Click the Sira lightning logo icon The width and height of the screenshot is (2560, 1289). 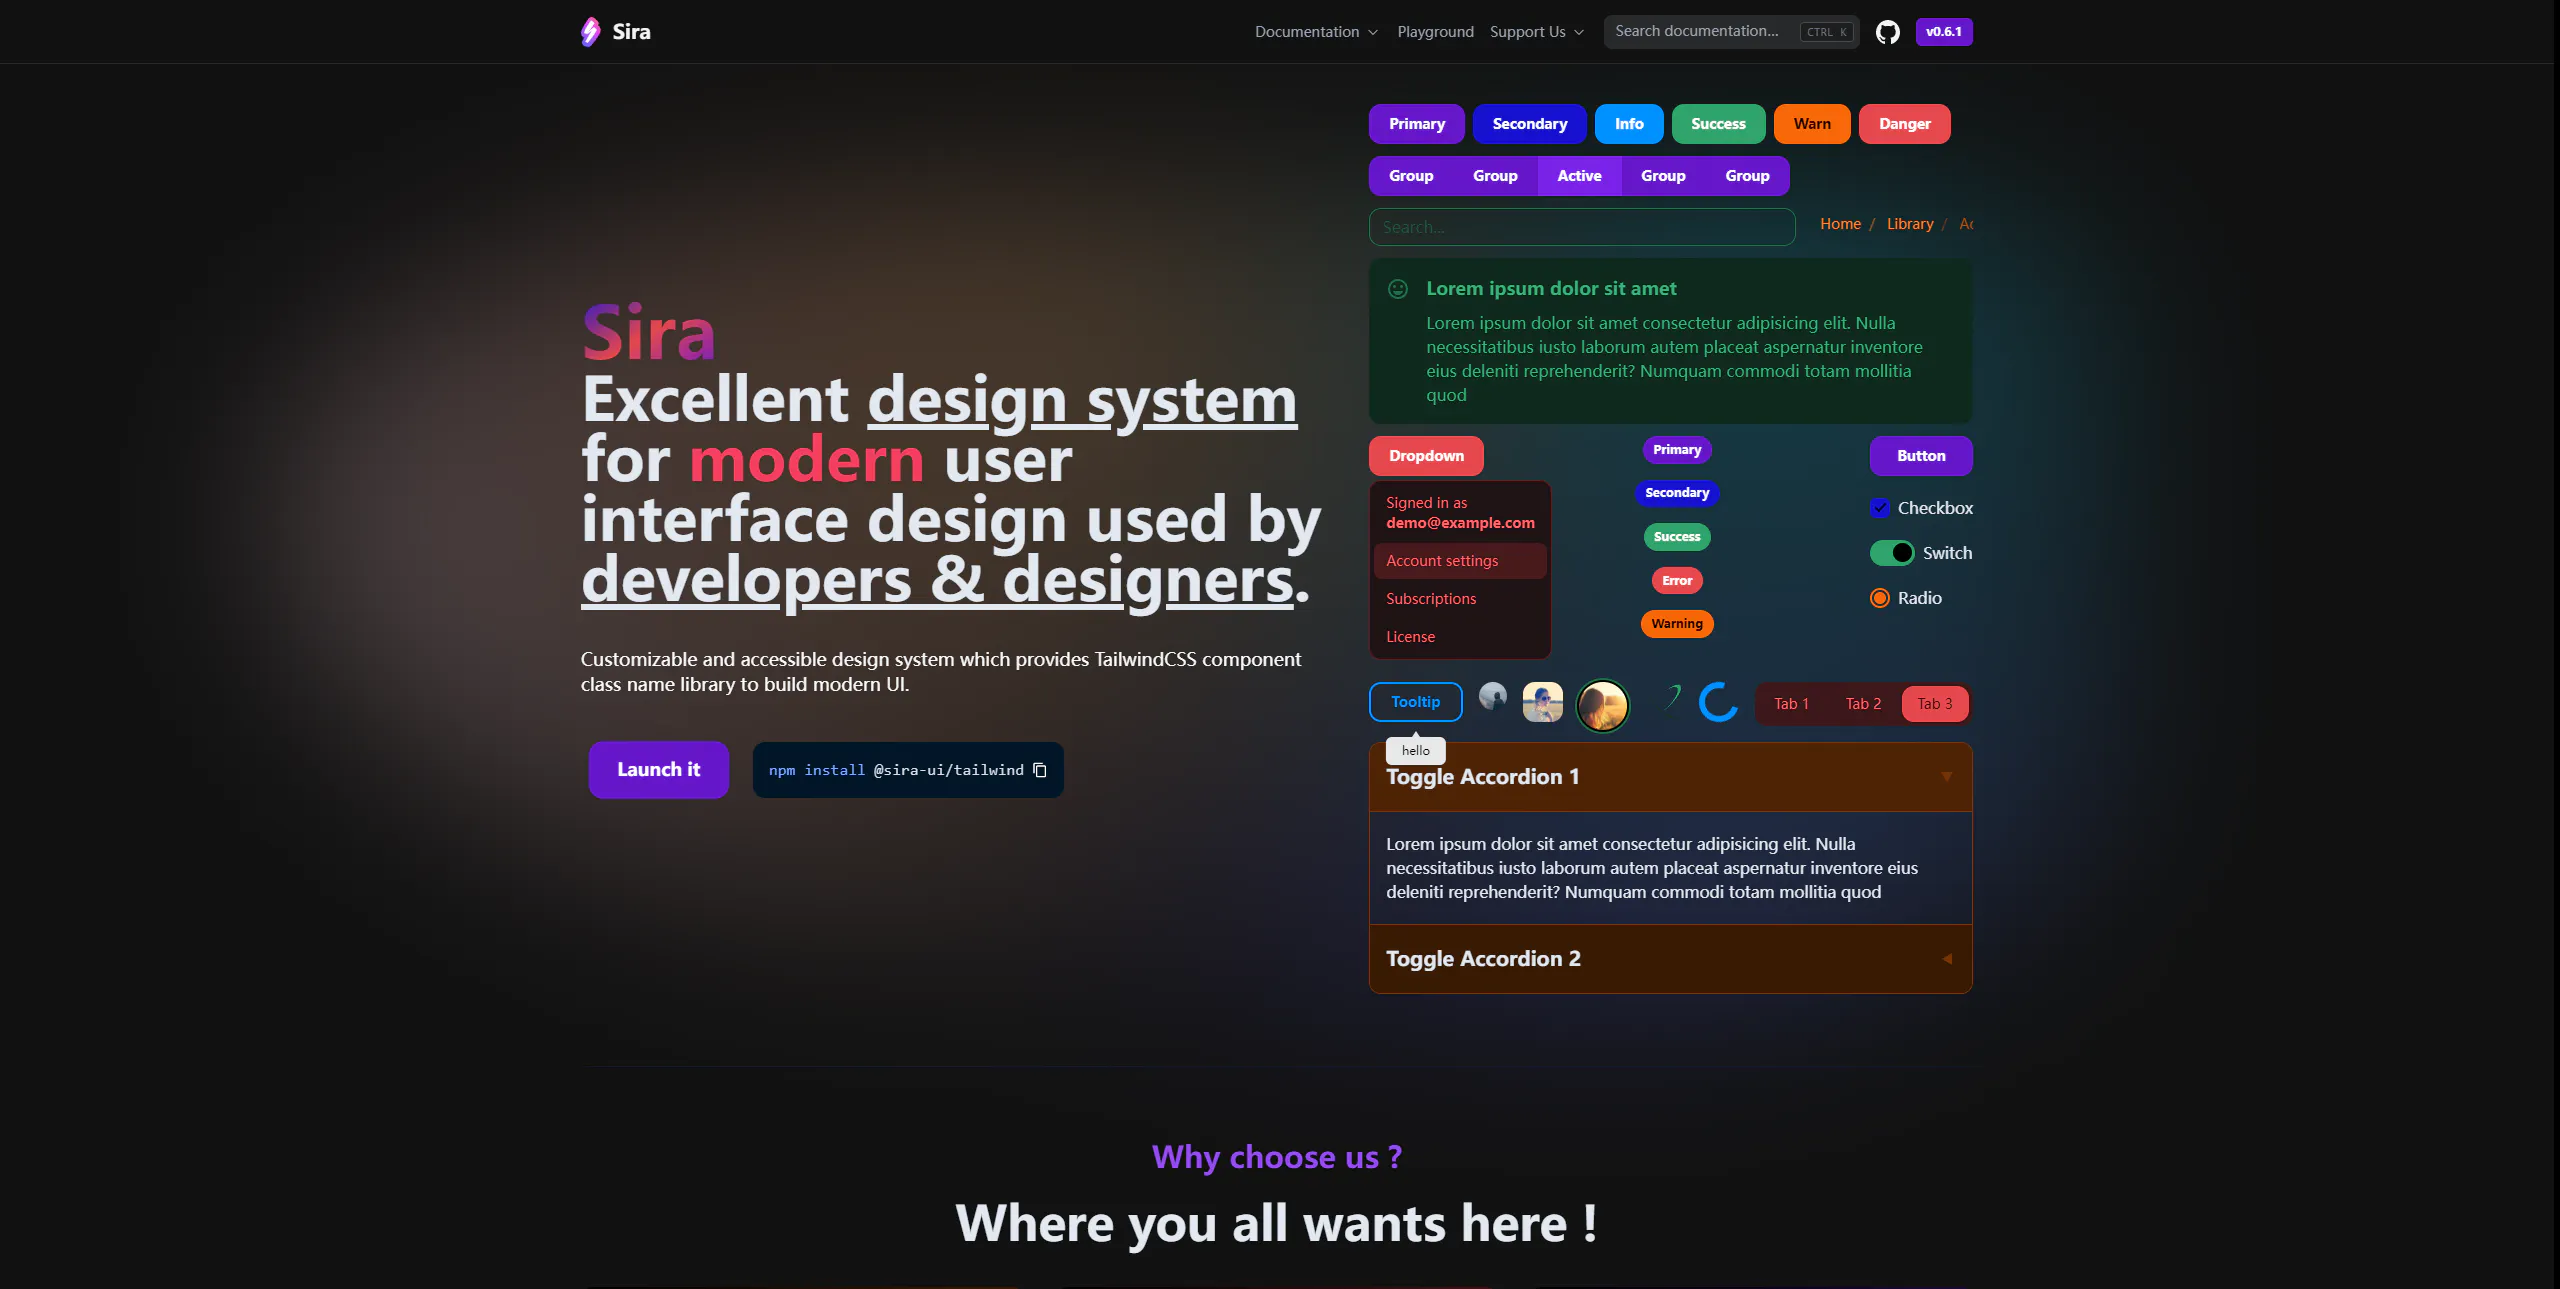pos(591,32)
